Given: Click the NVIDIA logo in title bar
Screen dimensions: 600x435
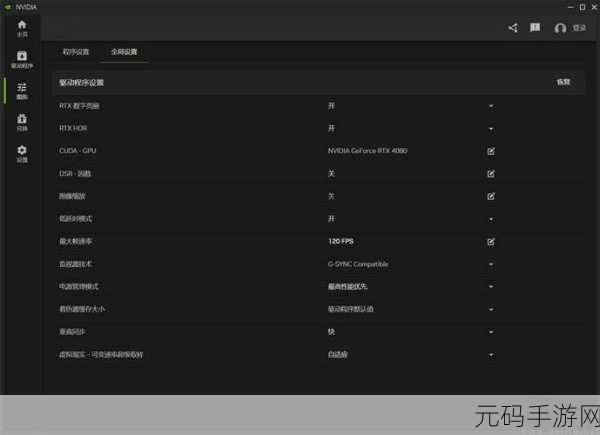Looking at the screenshot, I should tap(8, 7).
